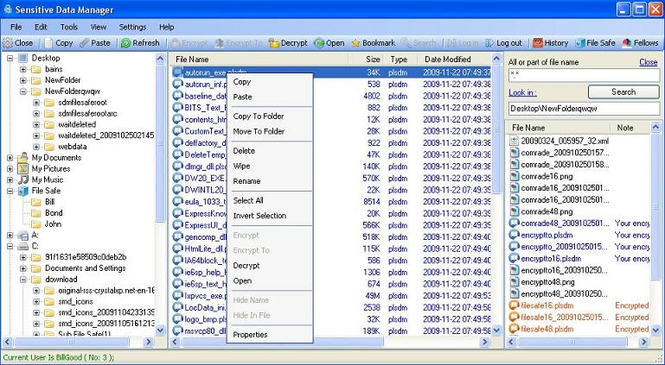Choose Rename in the context menu
This screenshot has width=665, height=365.
click(x=270, y=181)
